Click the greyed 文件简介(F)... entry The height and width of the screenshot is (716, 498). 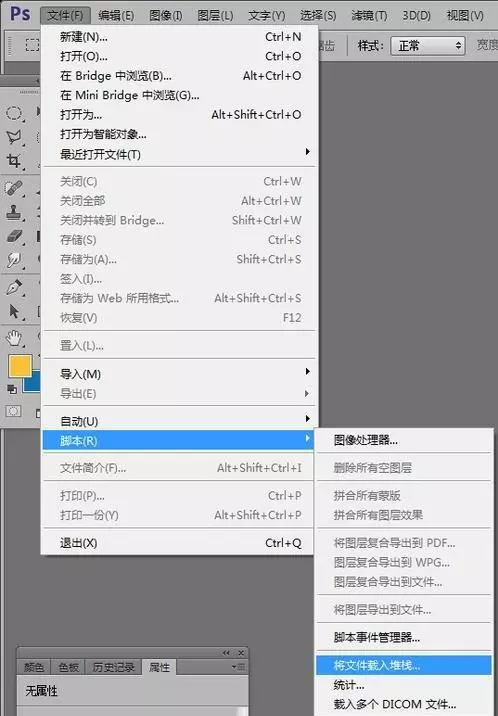pos(179,468)
